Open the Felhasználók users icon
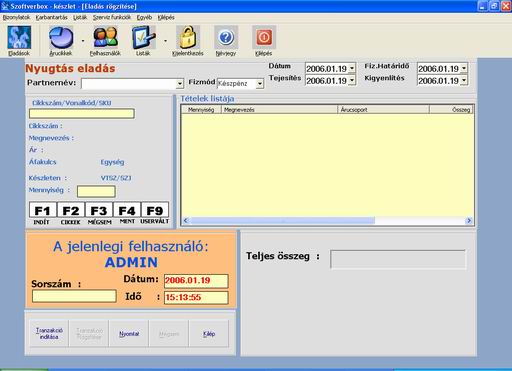The width and height of the screenshot is (512, 371). point(105,38)
